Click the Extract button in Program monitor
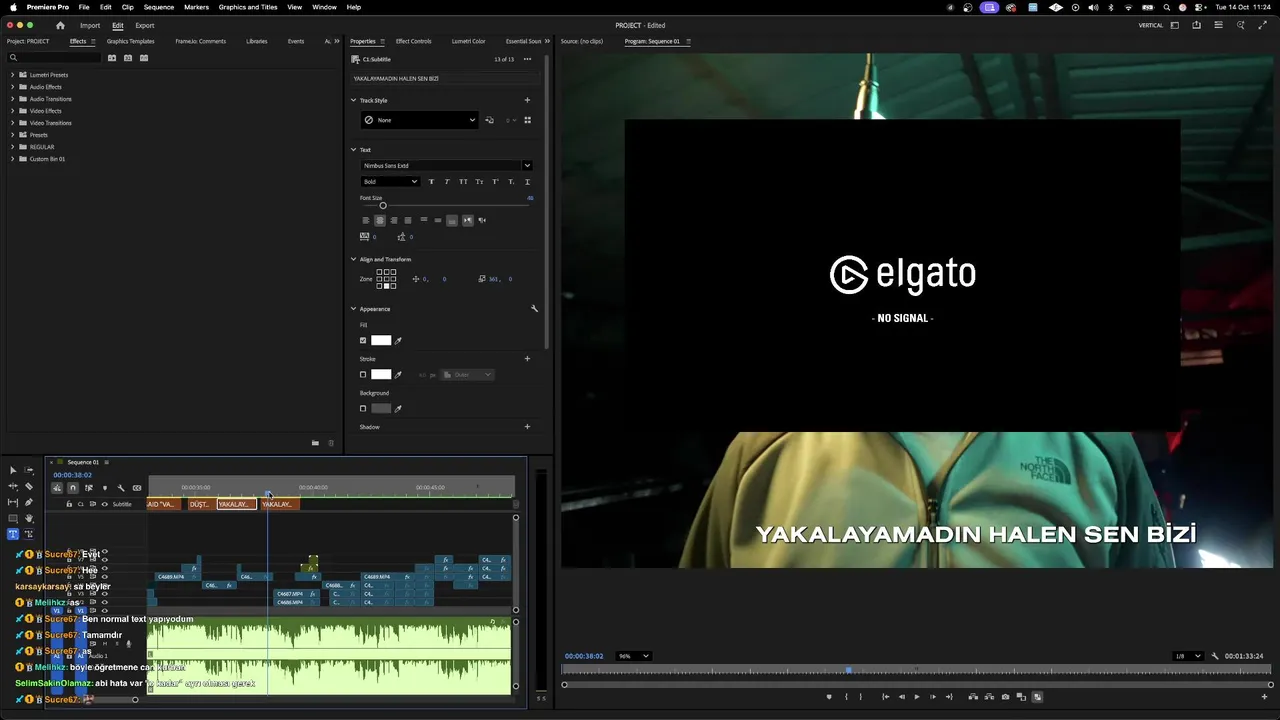The image size is (1280, 720). point(989,697)
